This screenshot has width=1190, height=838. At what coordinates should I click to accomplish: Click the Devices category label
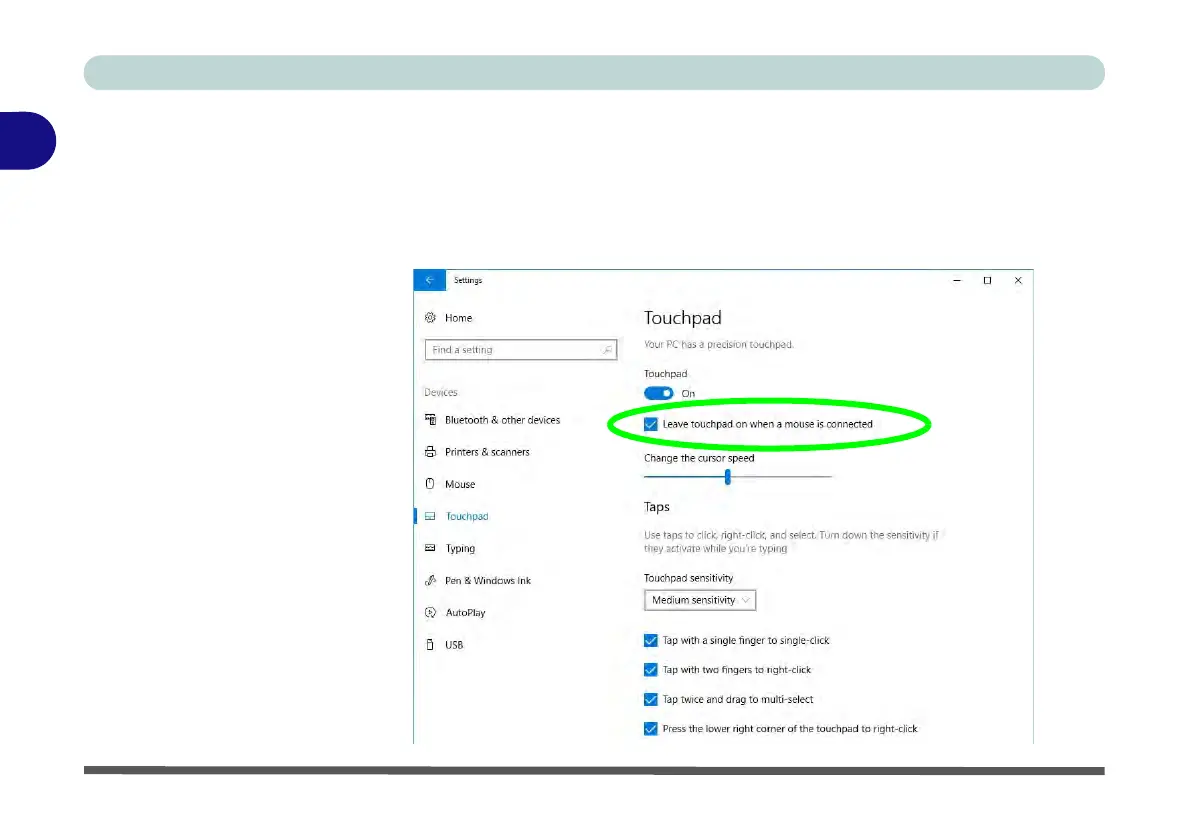441,392
